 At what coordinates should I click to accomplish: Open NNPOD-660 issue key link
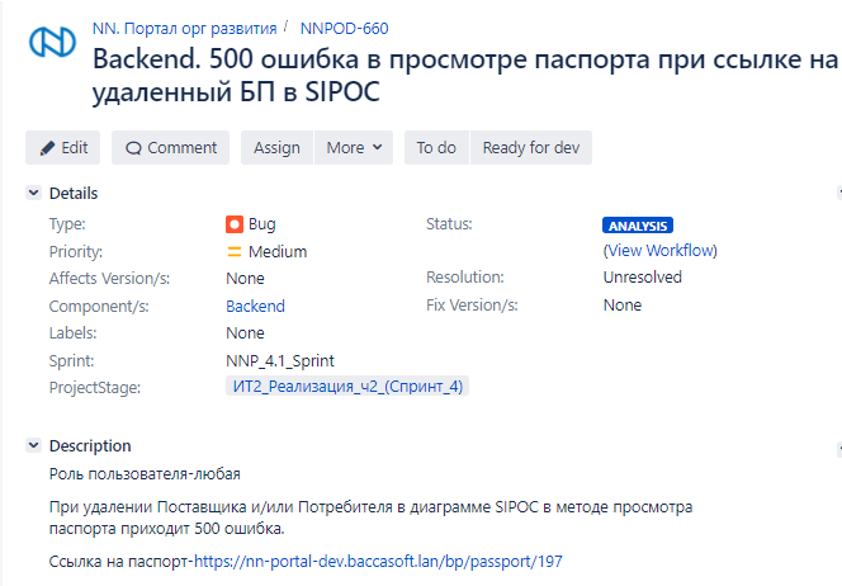click(x=344, y=29)
